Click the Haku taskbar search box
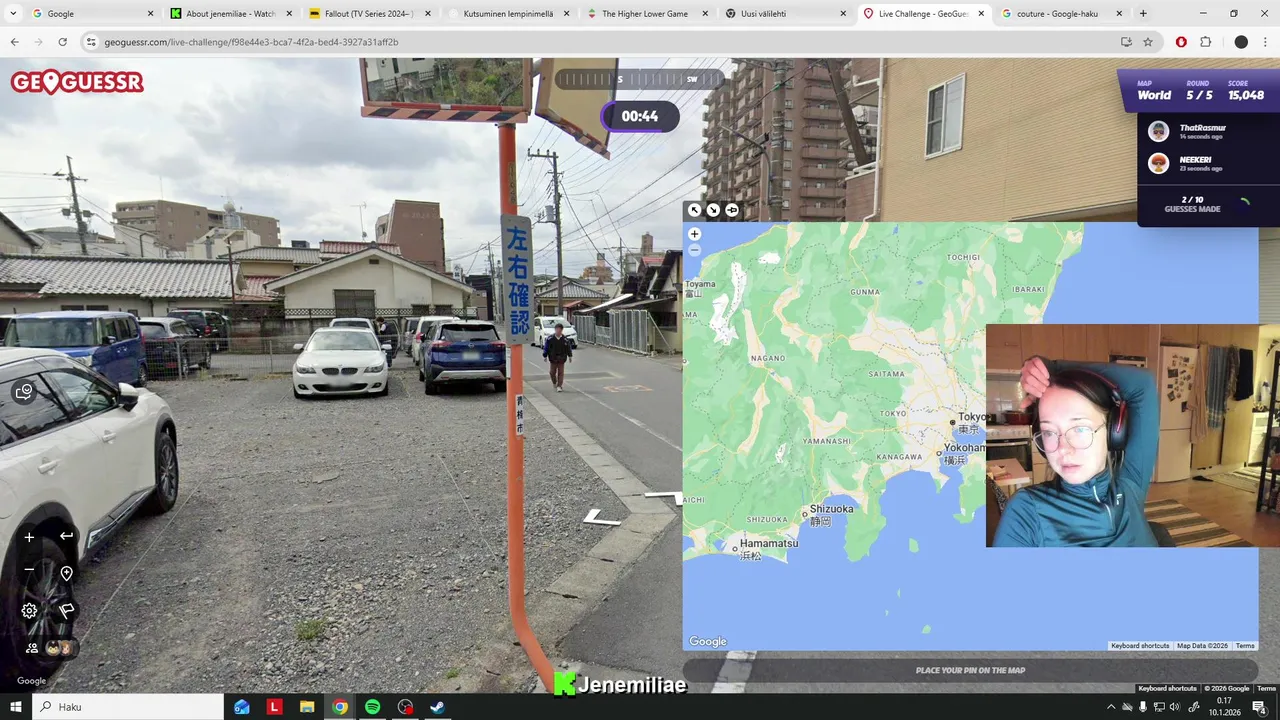 point(128,707)
